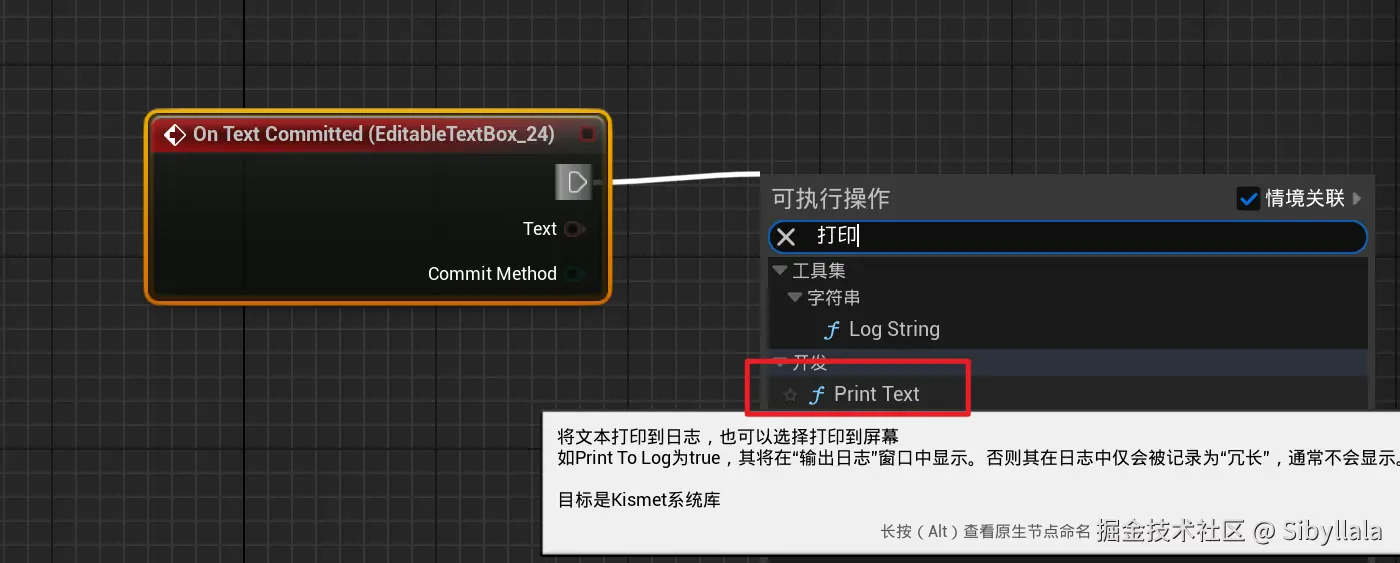Collapse the 开发 category
Screen dimensions: 1400x563
point(780,363)
